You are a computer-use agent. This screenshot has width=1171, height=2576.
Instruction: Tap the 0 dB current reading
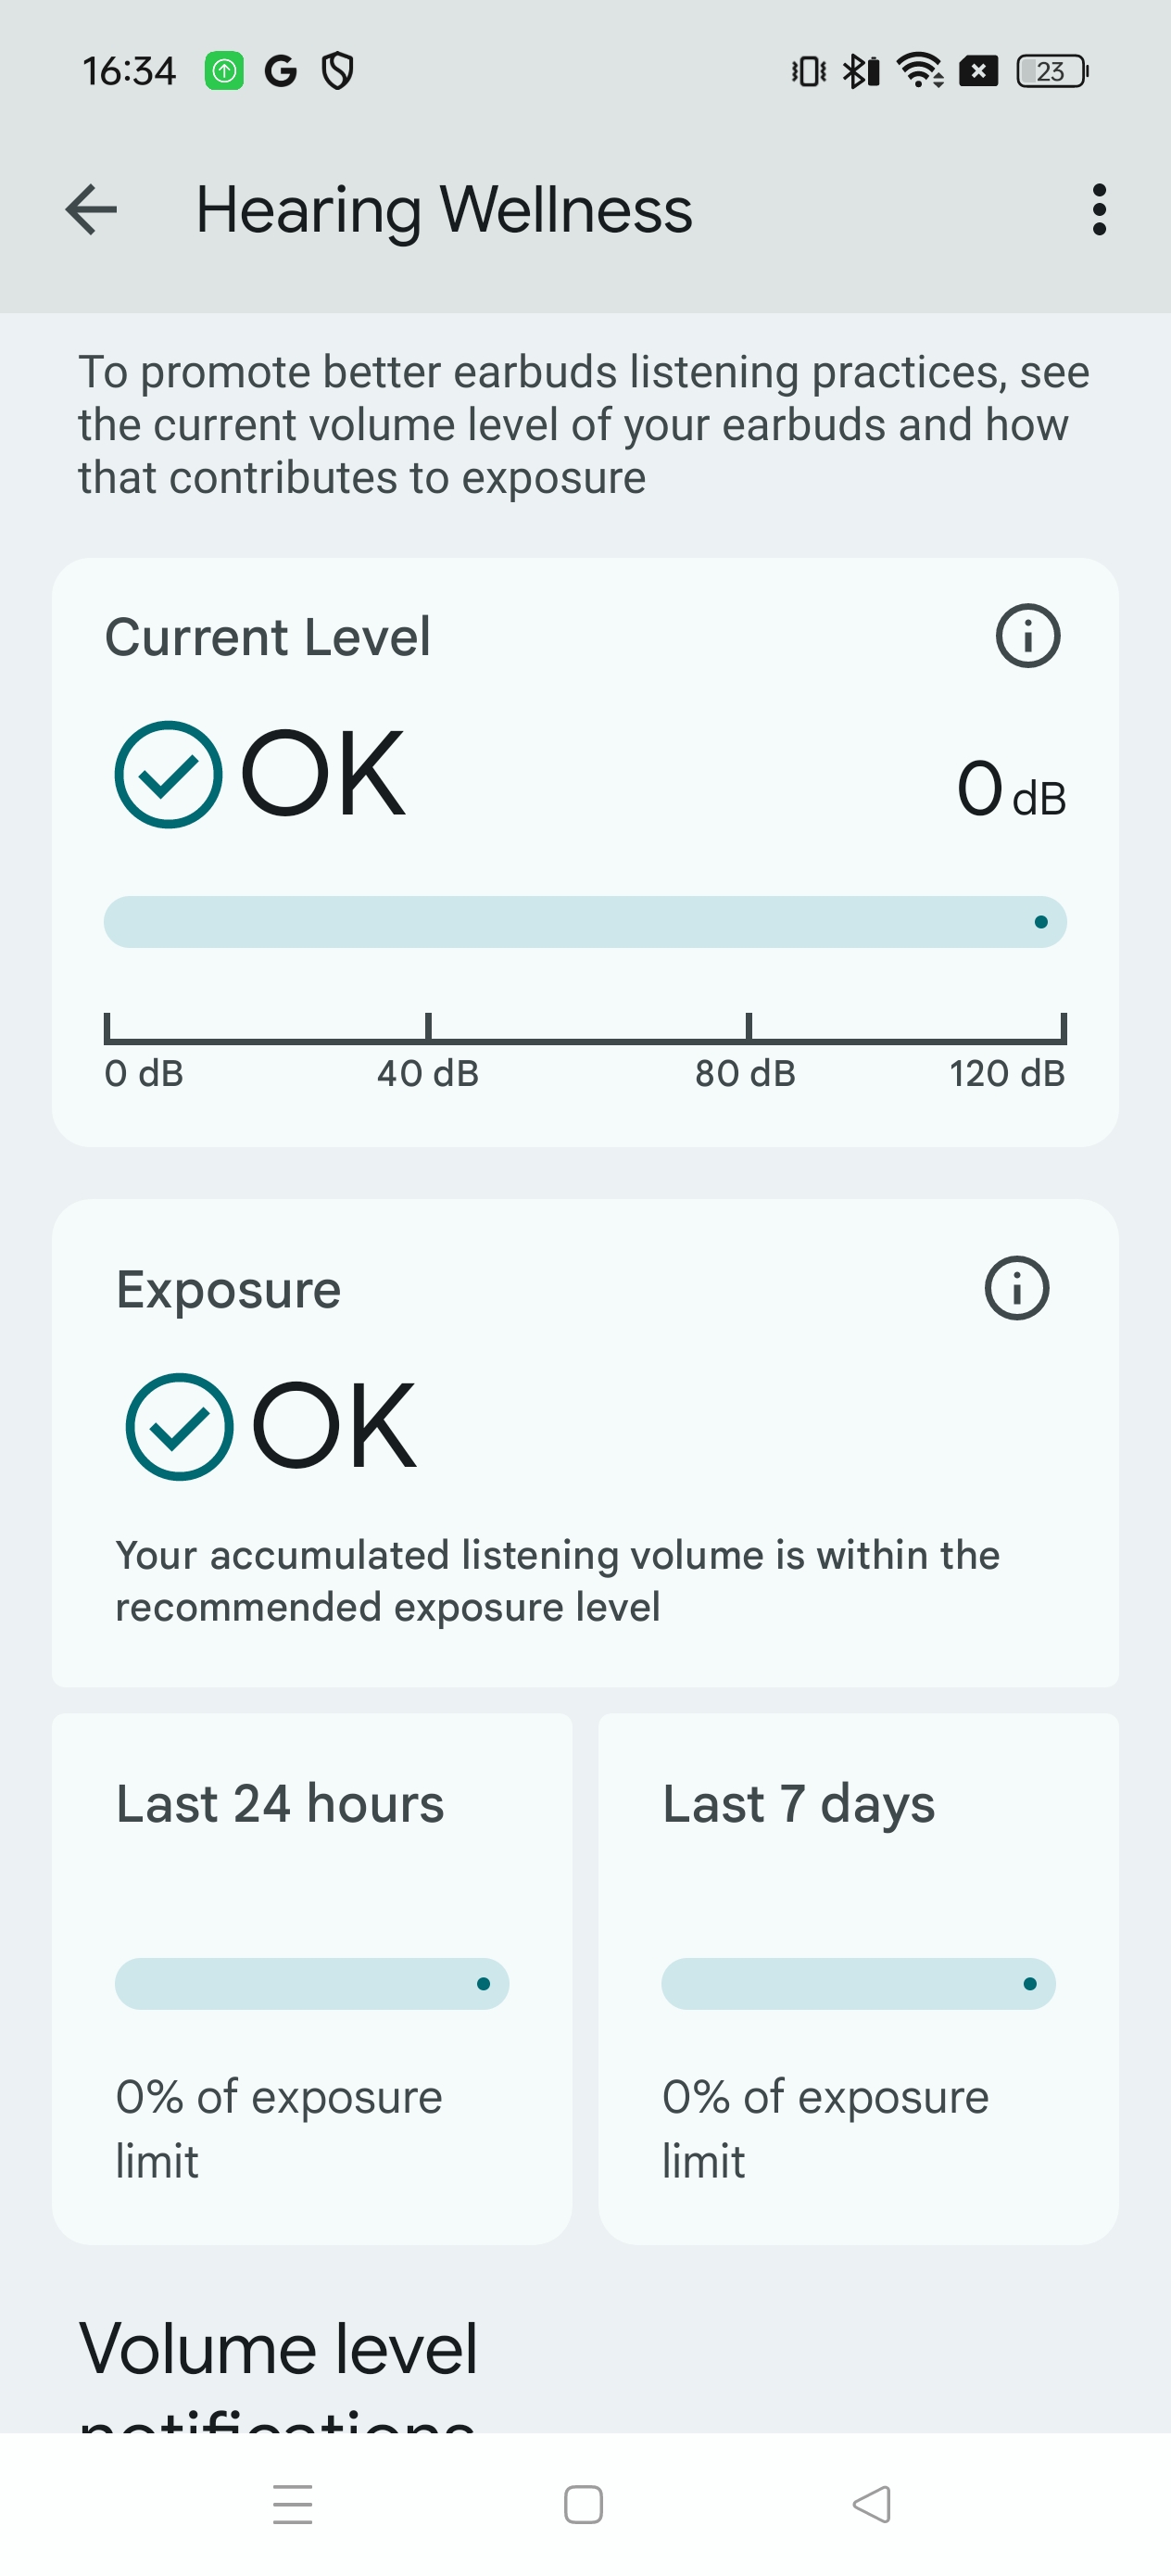click(1010, 790)
